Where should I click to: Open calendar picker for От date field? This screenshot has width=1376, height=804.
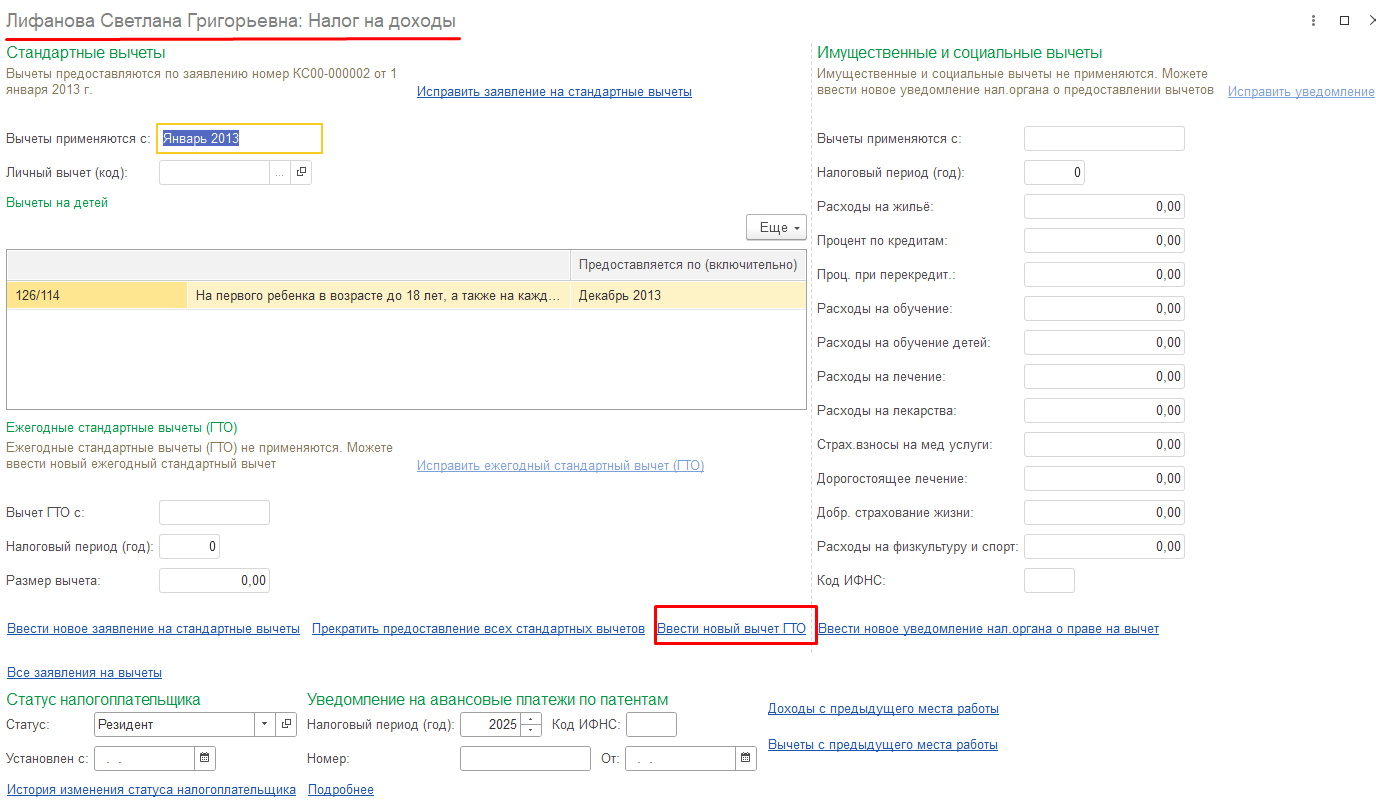point(745,759)
